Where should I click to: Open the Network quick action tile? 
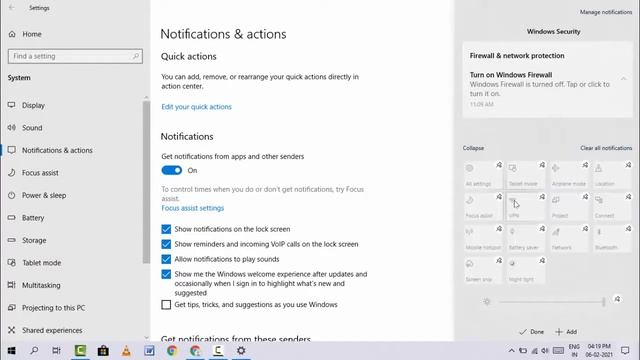(569, 239)
